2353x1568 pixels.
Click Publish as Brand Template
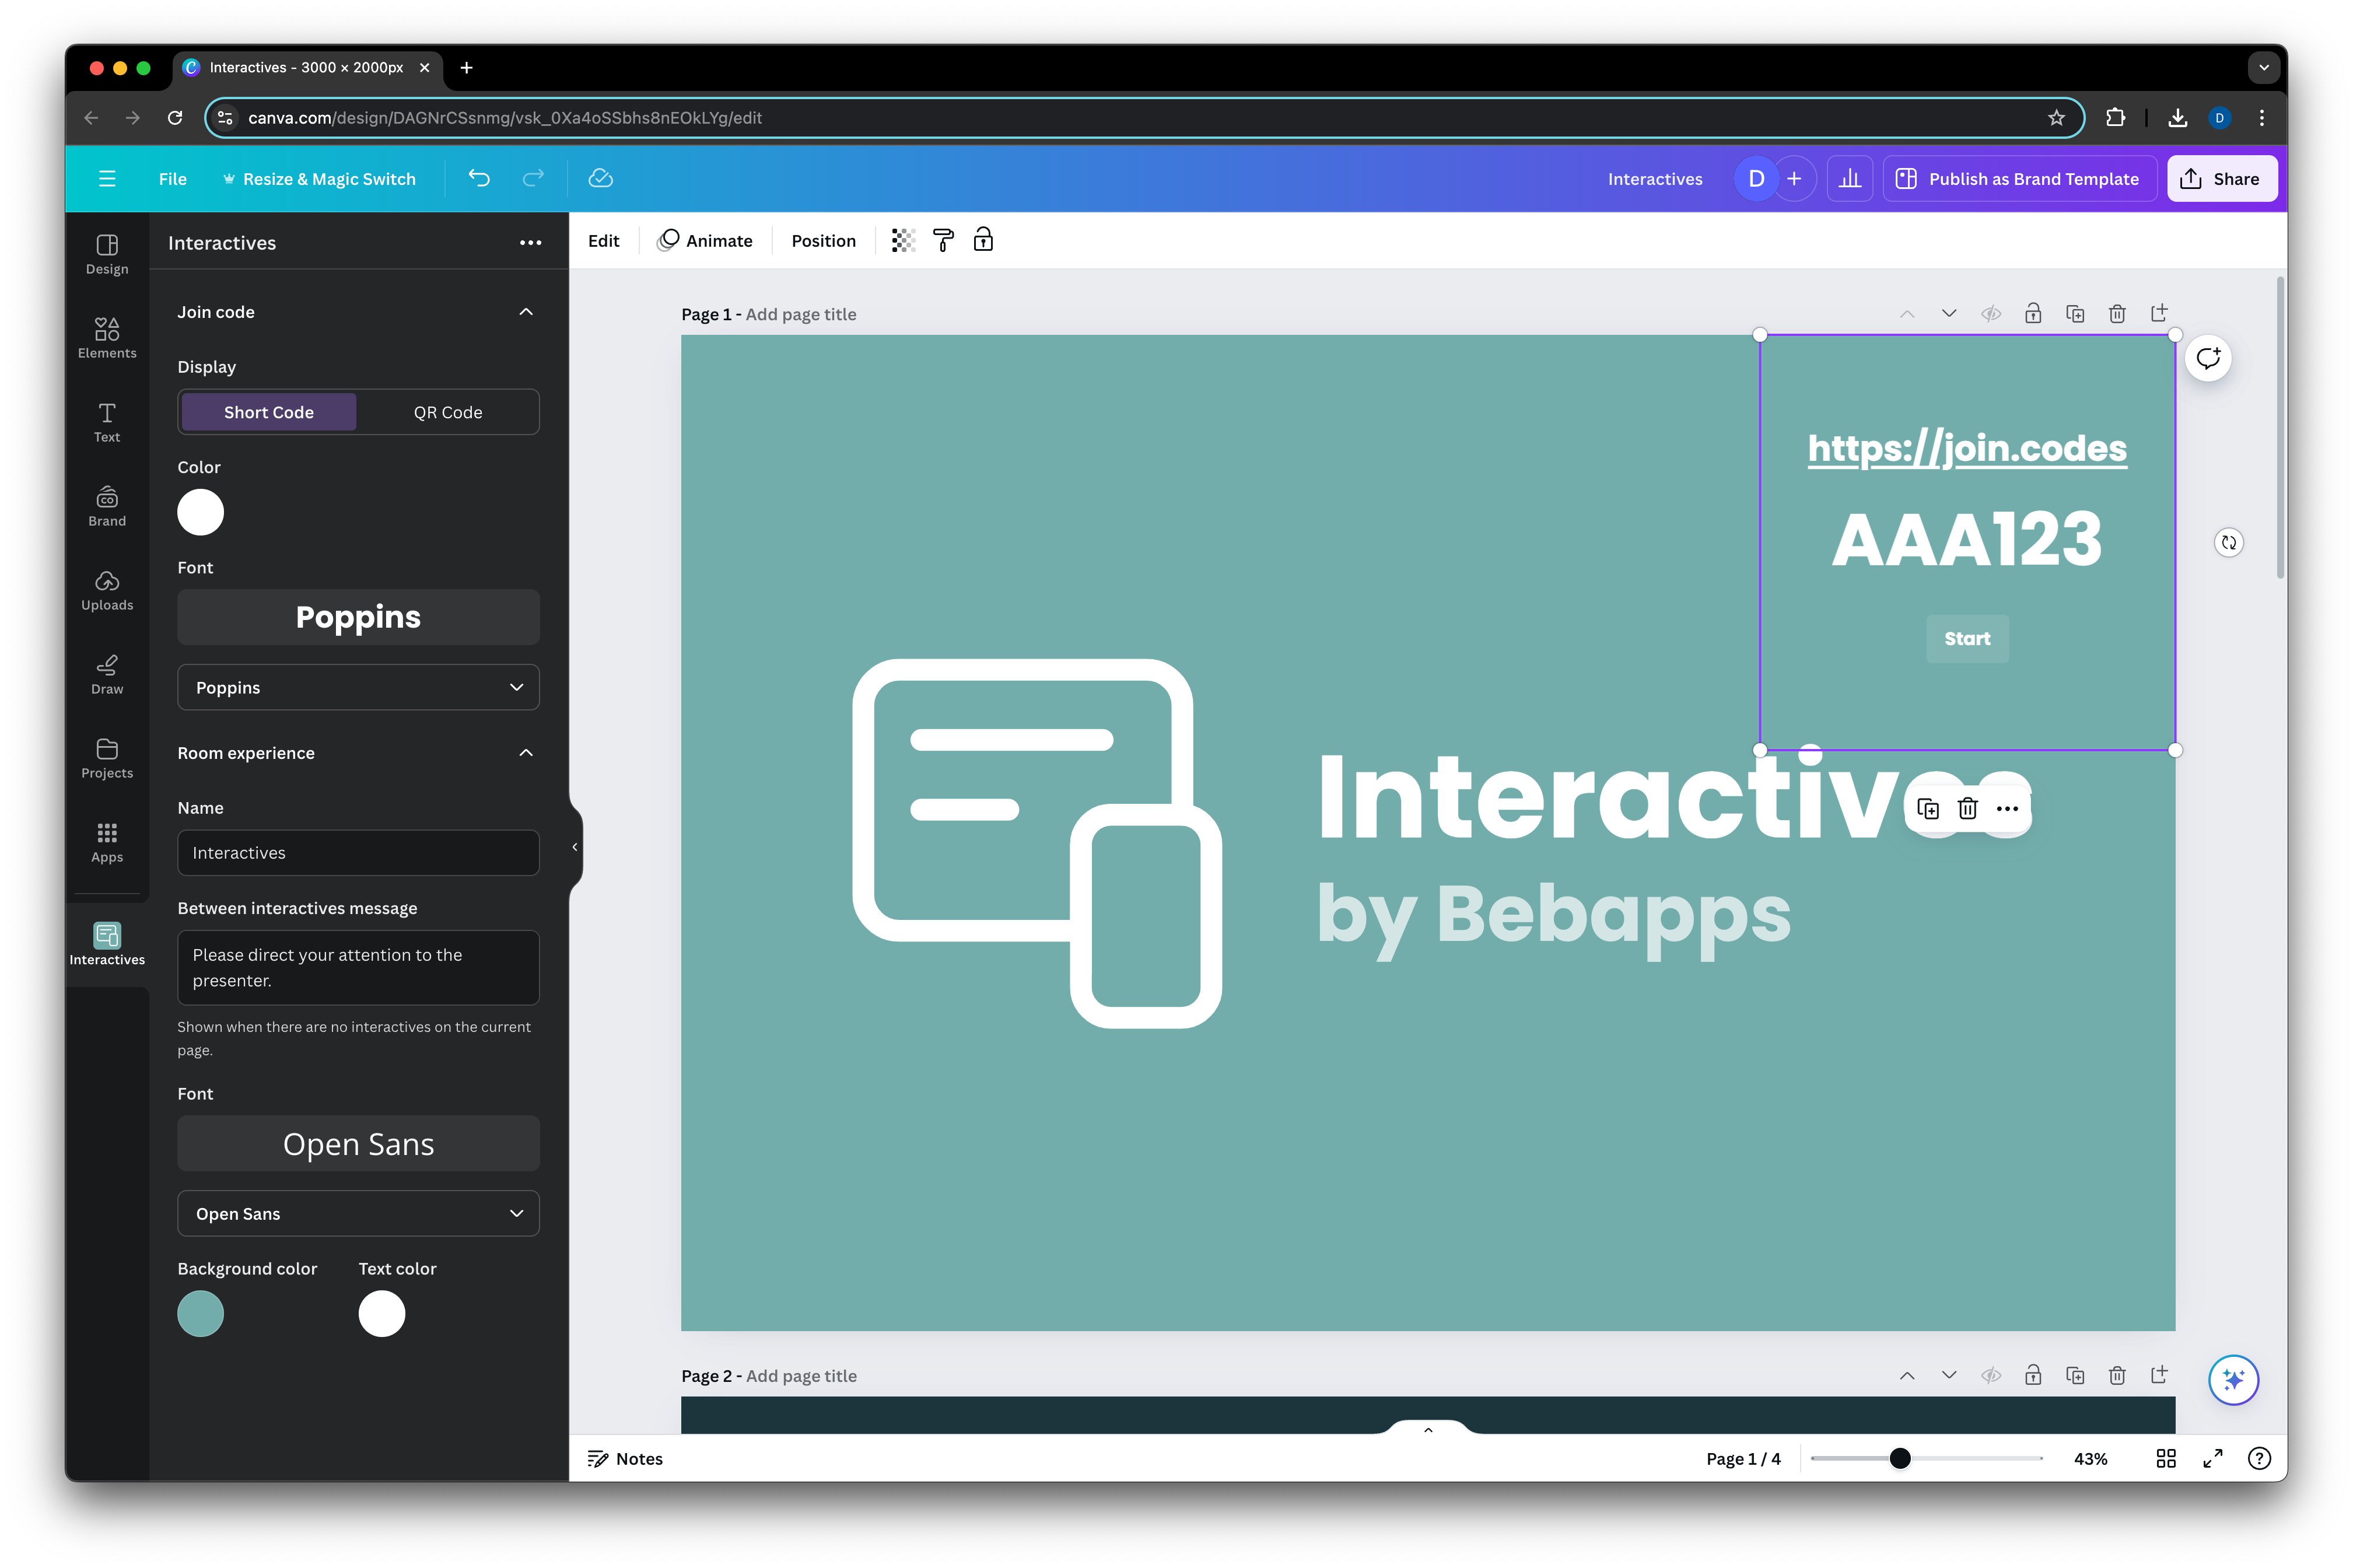2019,179
